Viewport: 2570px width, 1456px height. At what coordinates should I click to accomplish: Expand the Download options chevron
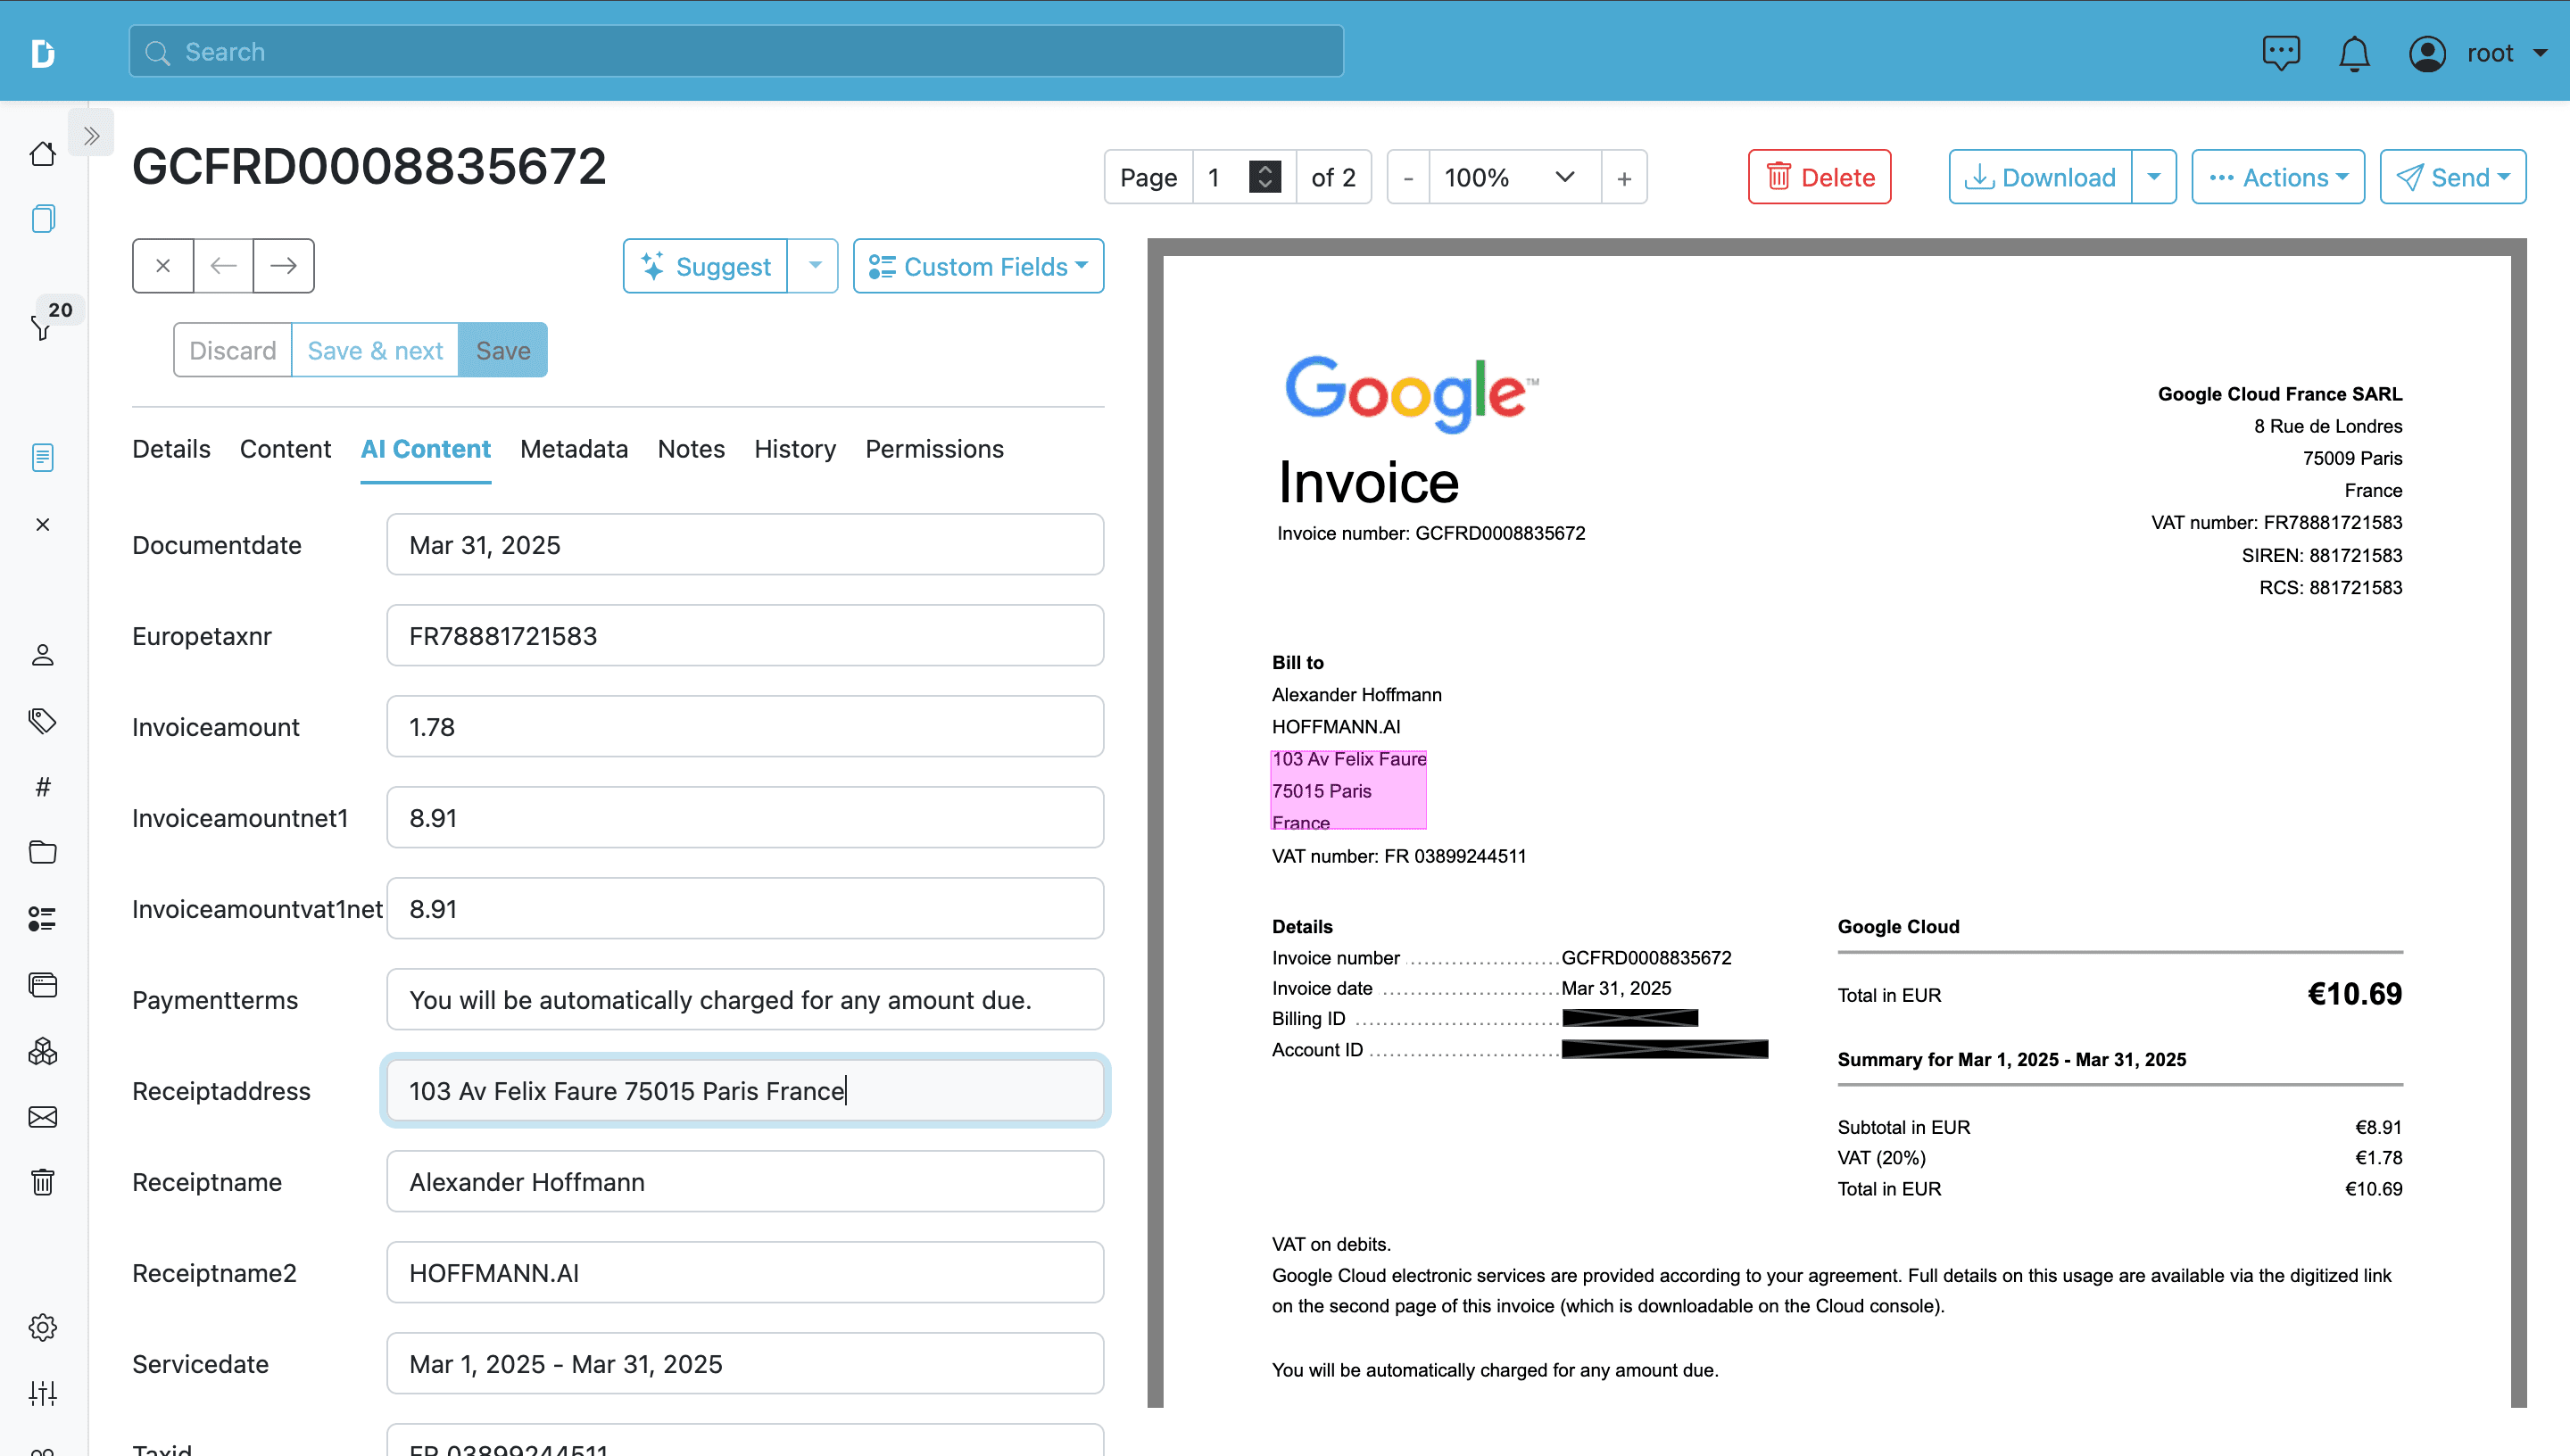(x=2155, y=177)
